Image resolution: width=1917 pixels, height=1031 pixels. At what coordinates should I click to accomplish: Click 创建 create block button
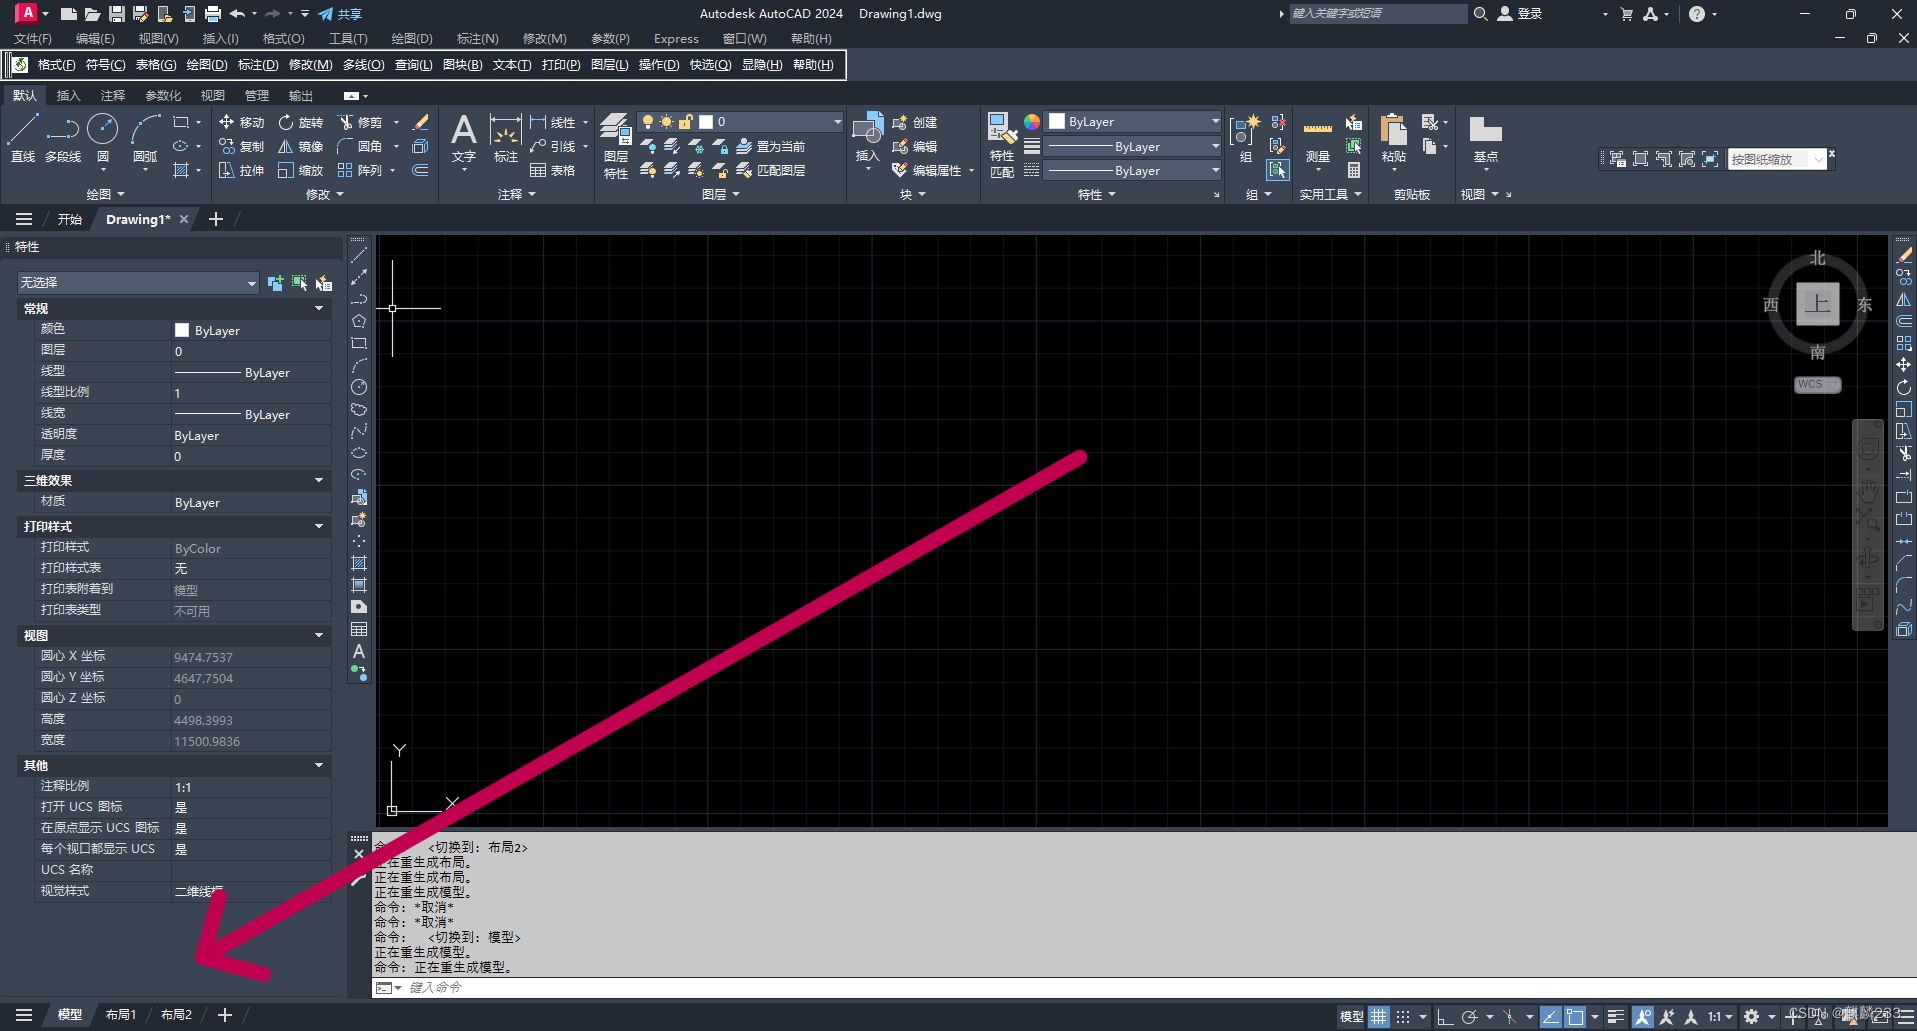[915, 122]
